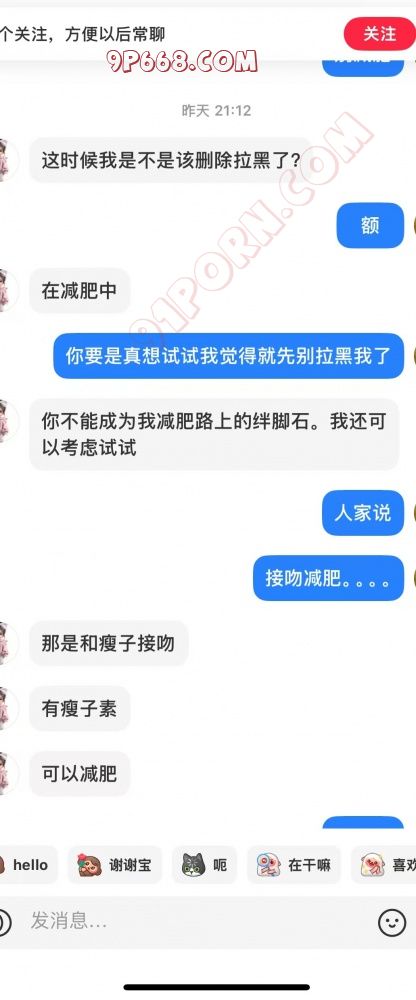Focus the 发消息 message input field
The image size is (416, 1000).
coord(198,921)
